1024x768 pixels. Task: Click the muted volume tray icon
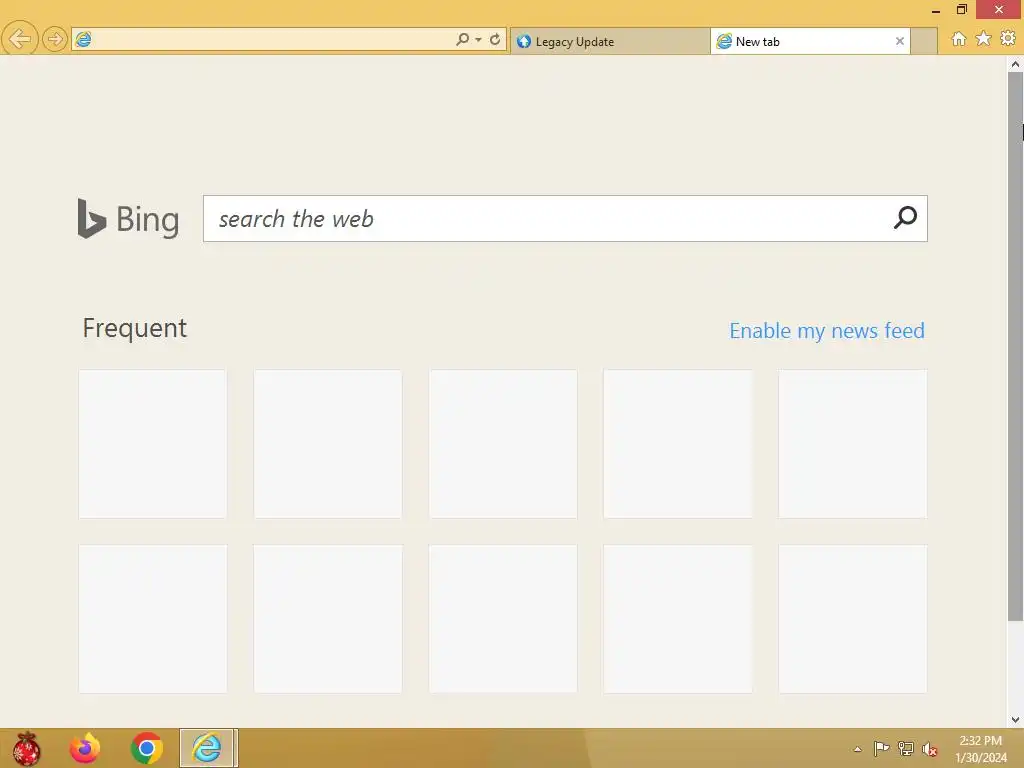(929, 749)
